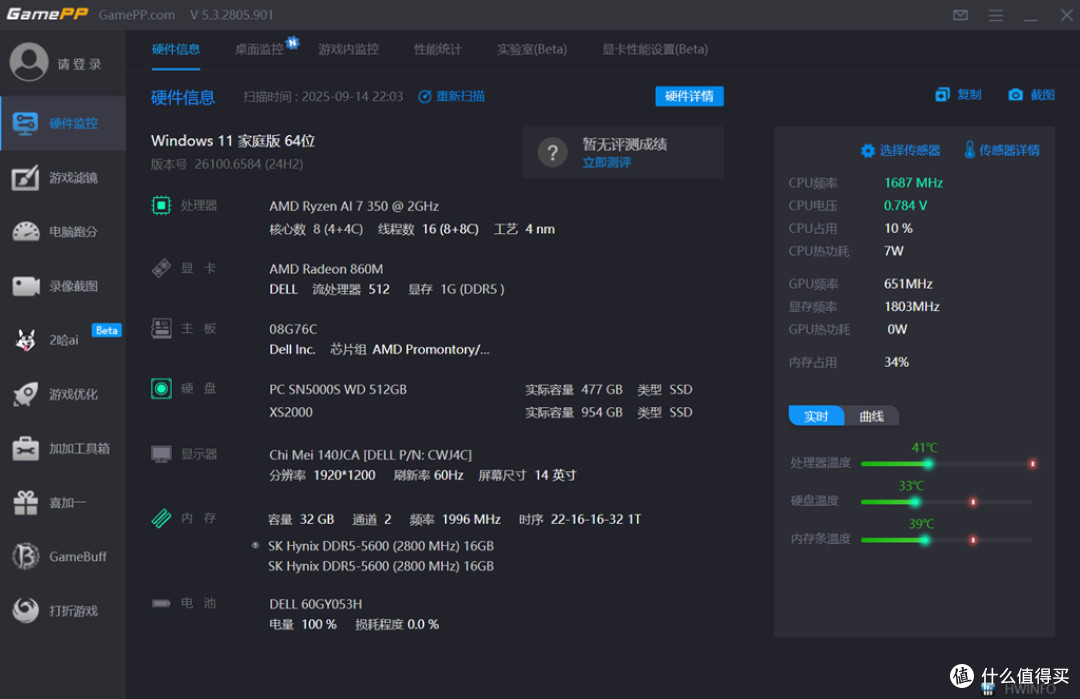Open the hamburger menu in title bar

[x=996, y=15]
